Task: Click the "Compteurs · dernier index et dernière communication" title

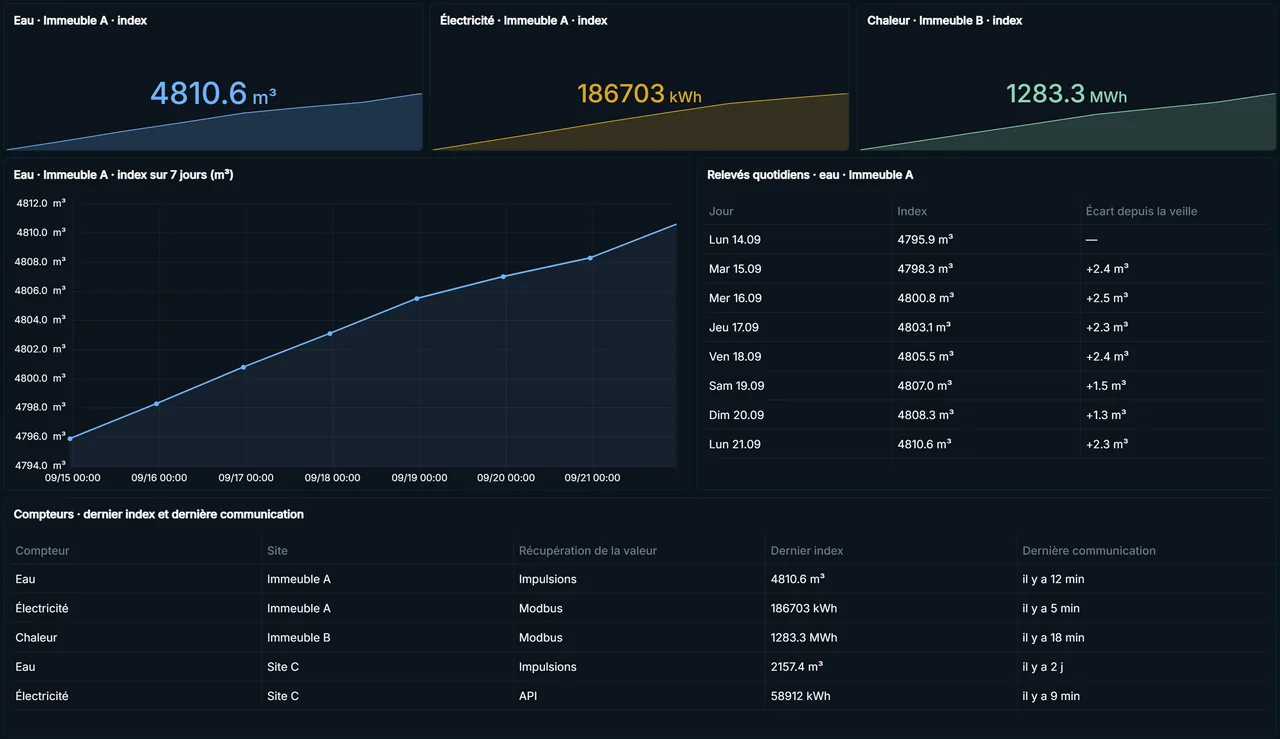Action: click(159, 514)
